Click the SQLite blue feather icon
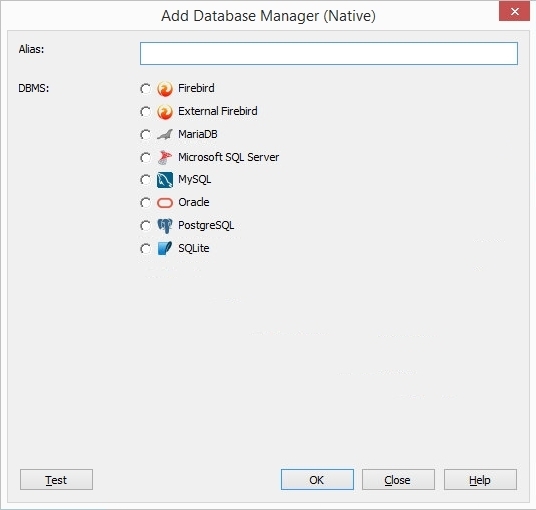The image size is (536, 510). click(165, 249)
